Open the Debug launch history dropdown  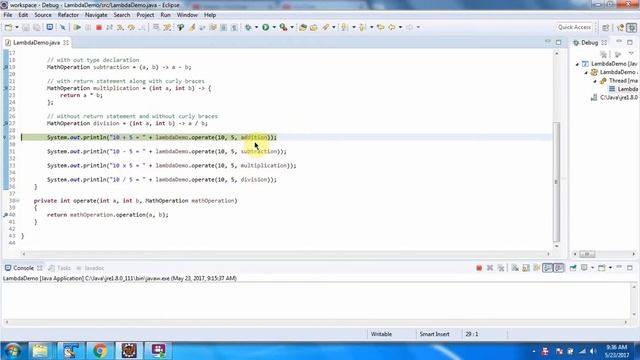[x=256, y=27]
